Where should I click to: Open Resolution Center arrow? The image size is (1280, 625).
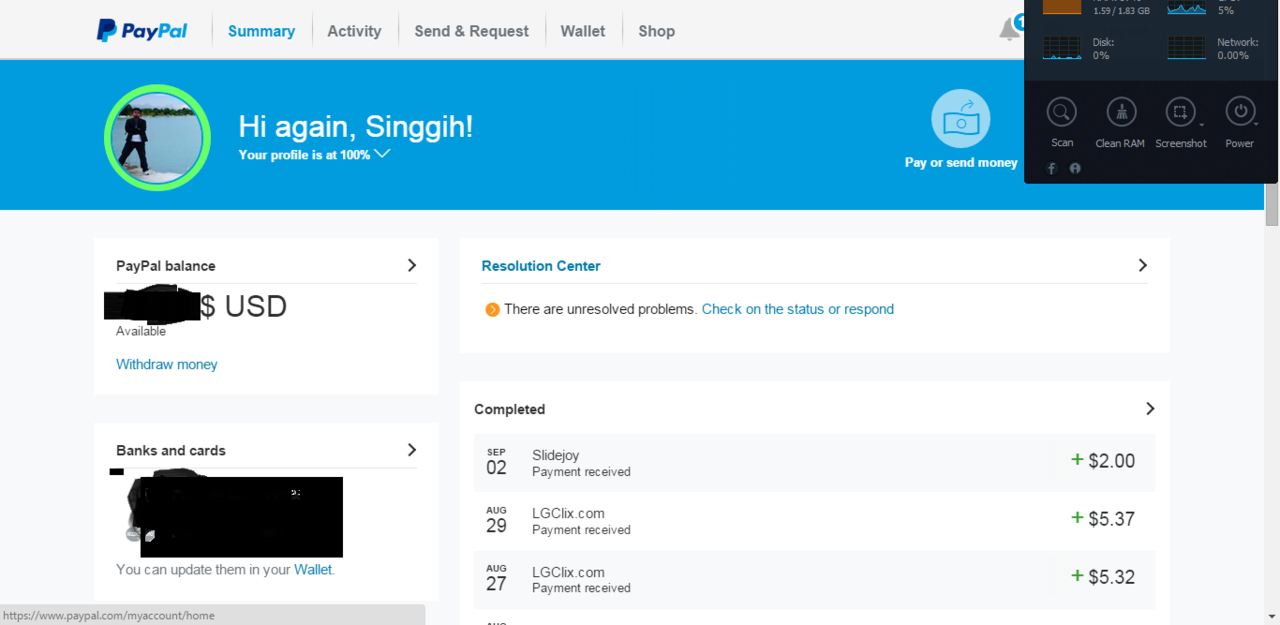click(x=1142, y=265)
